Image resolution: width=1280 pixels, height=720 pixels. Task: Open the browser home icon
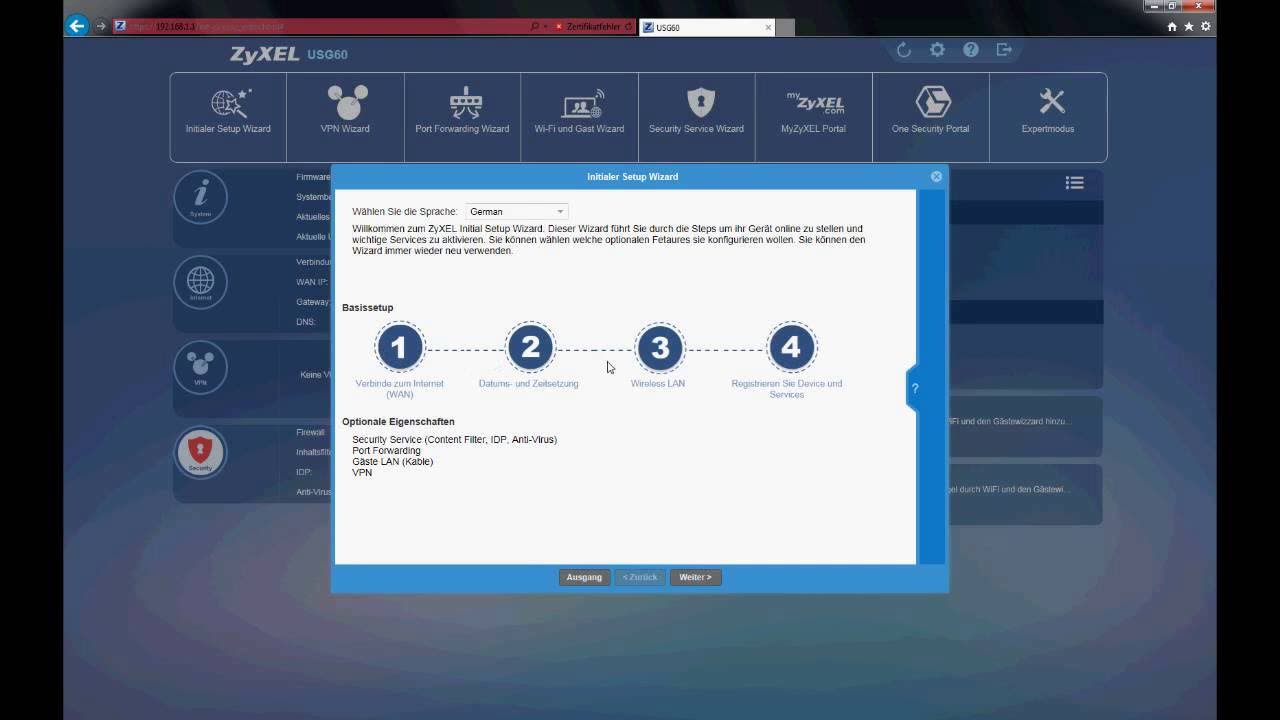click(x=1172, y=27)
